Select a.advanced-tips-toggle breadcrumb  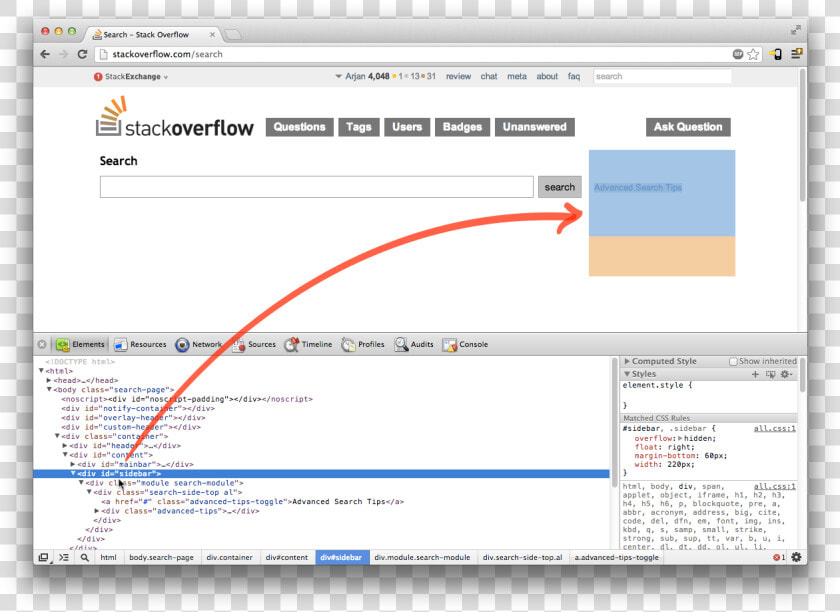coord(617,558)
